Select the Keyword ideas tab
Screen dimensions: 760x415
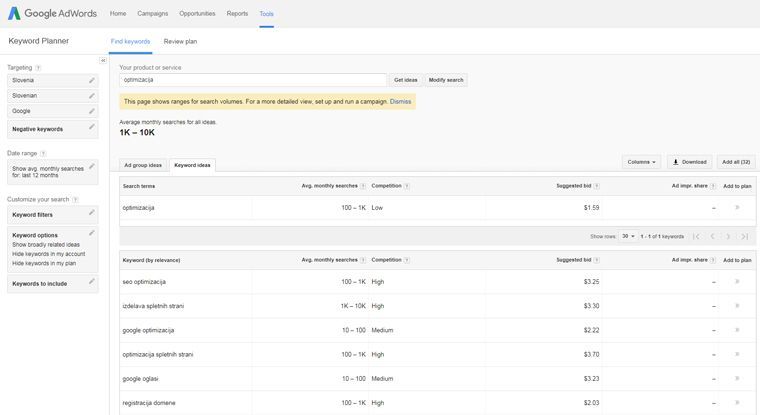[x=192, y=165]
